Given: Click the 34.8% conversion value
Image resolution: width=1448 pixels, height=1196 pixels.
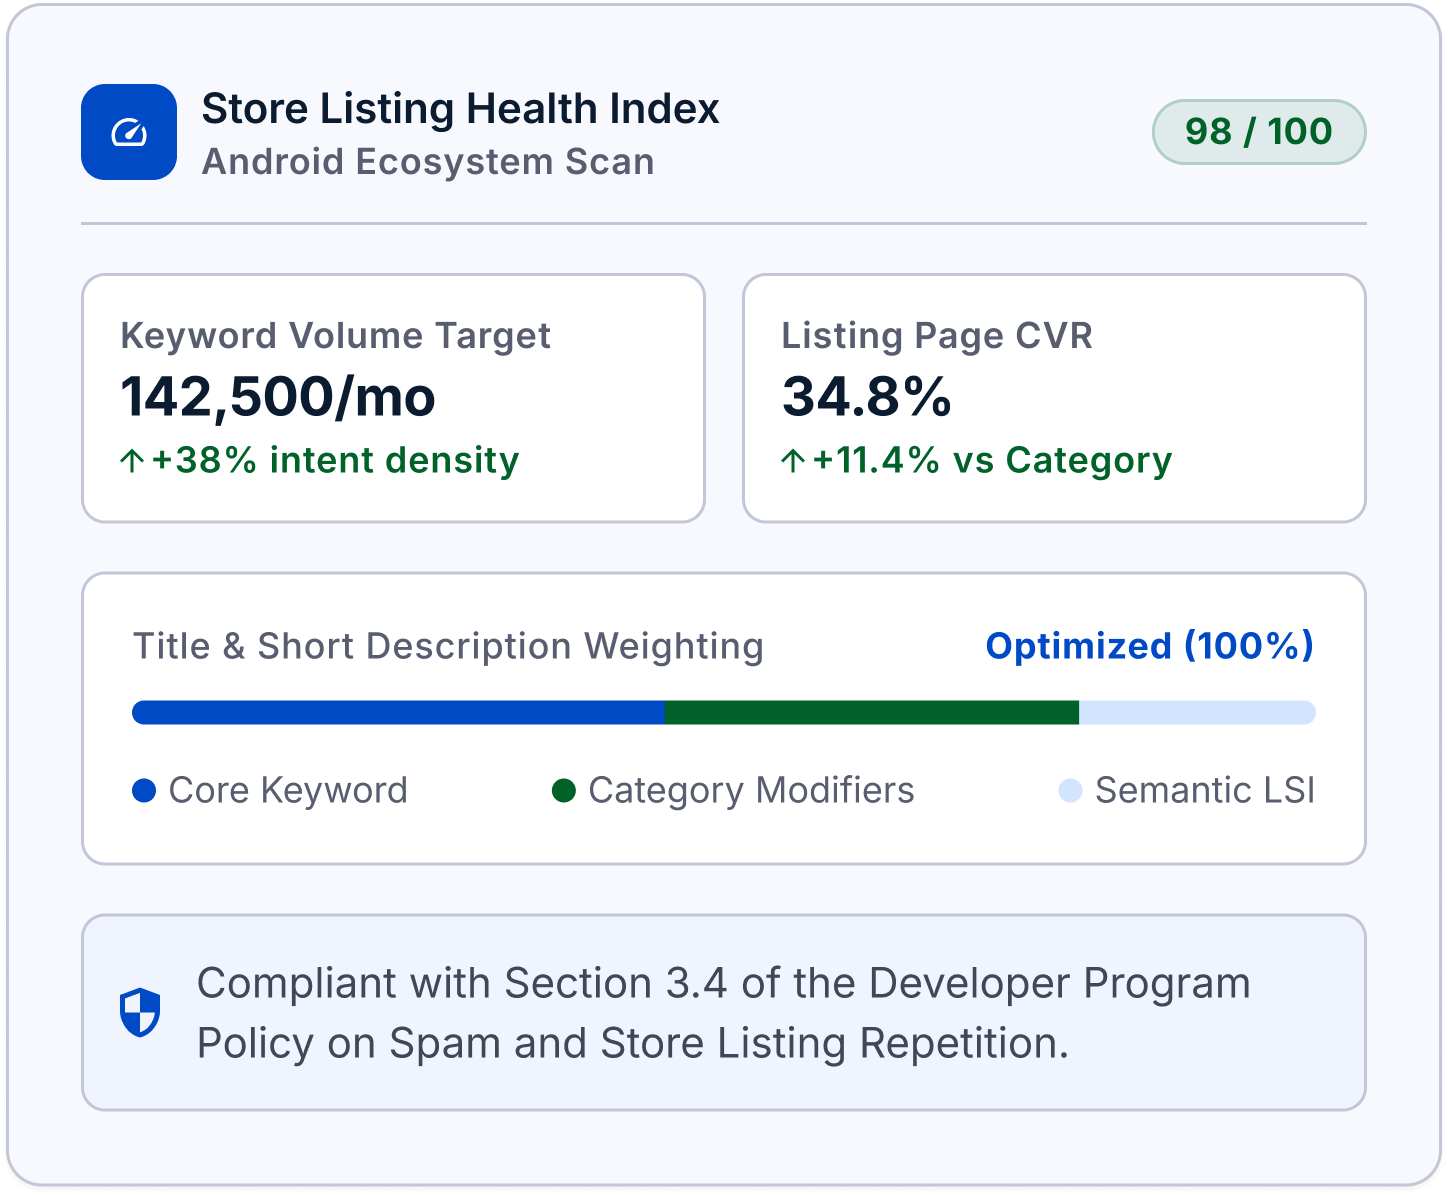Looking at the screenshot, I should (867, 397).
